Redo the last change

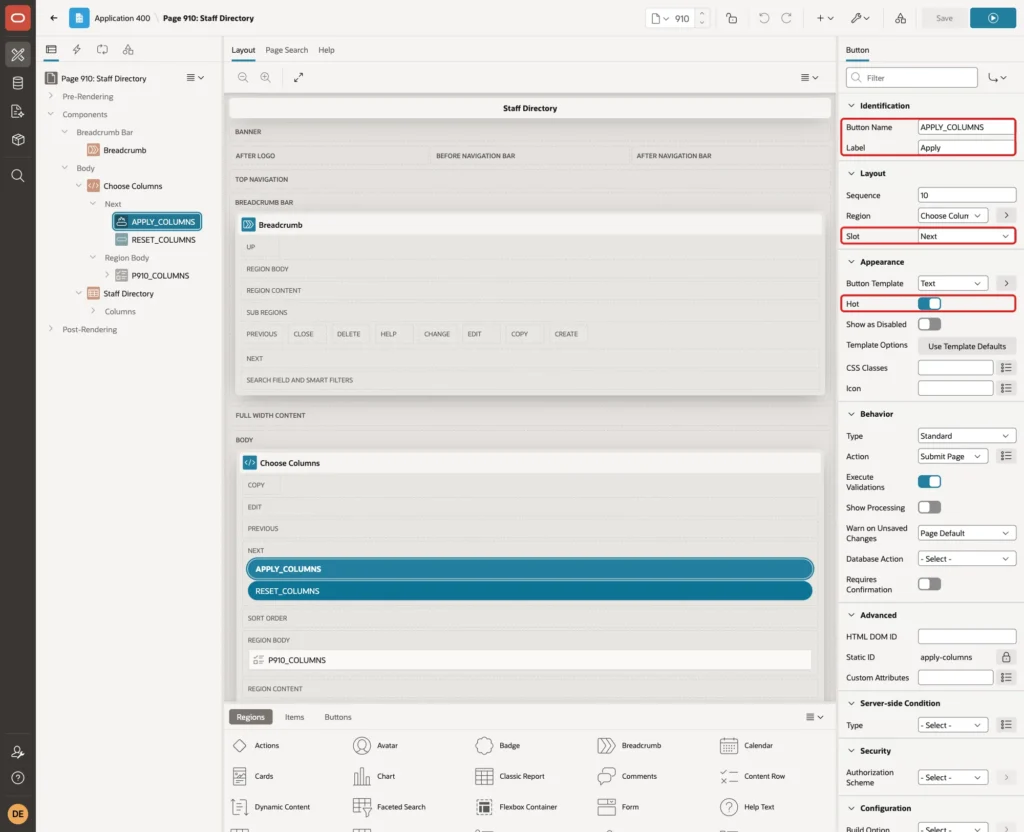pyautogui.click(x=786, y=18)
